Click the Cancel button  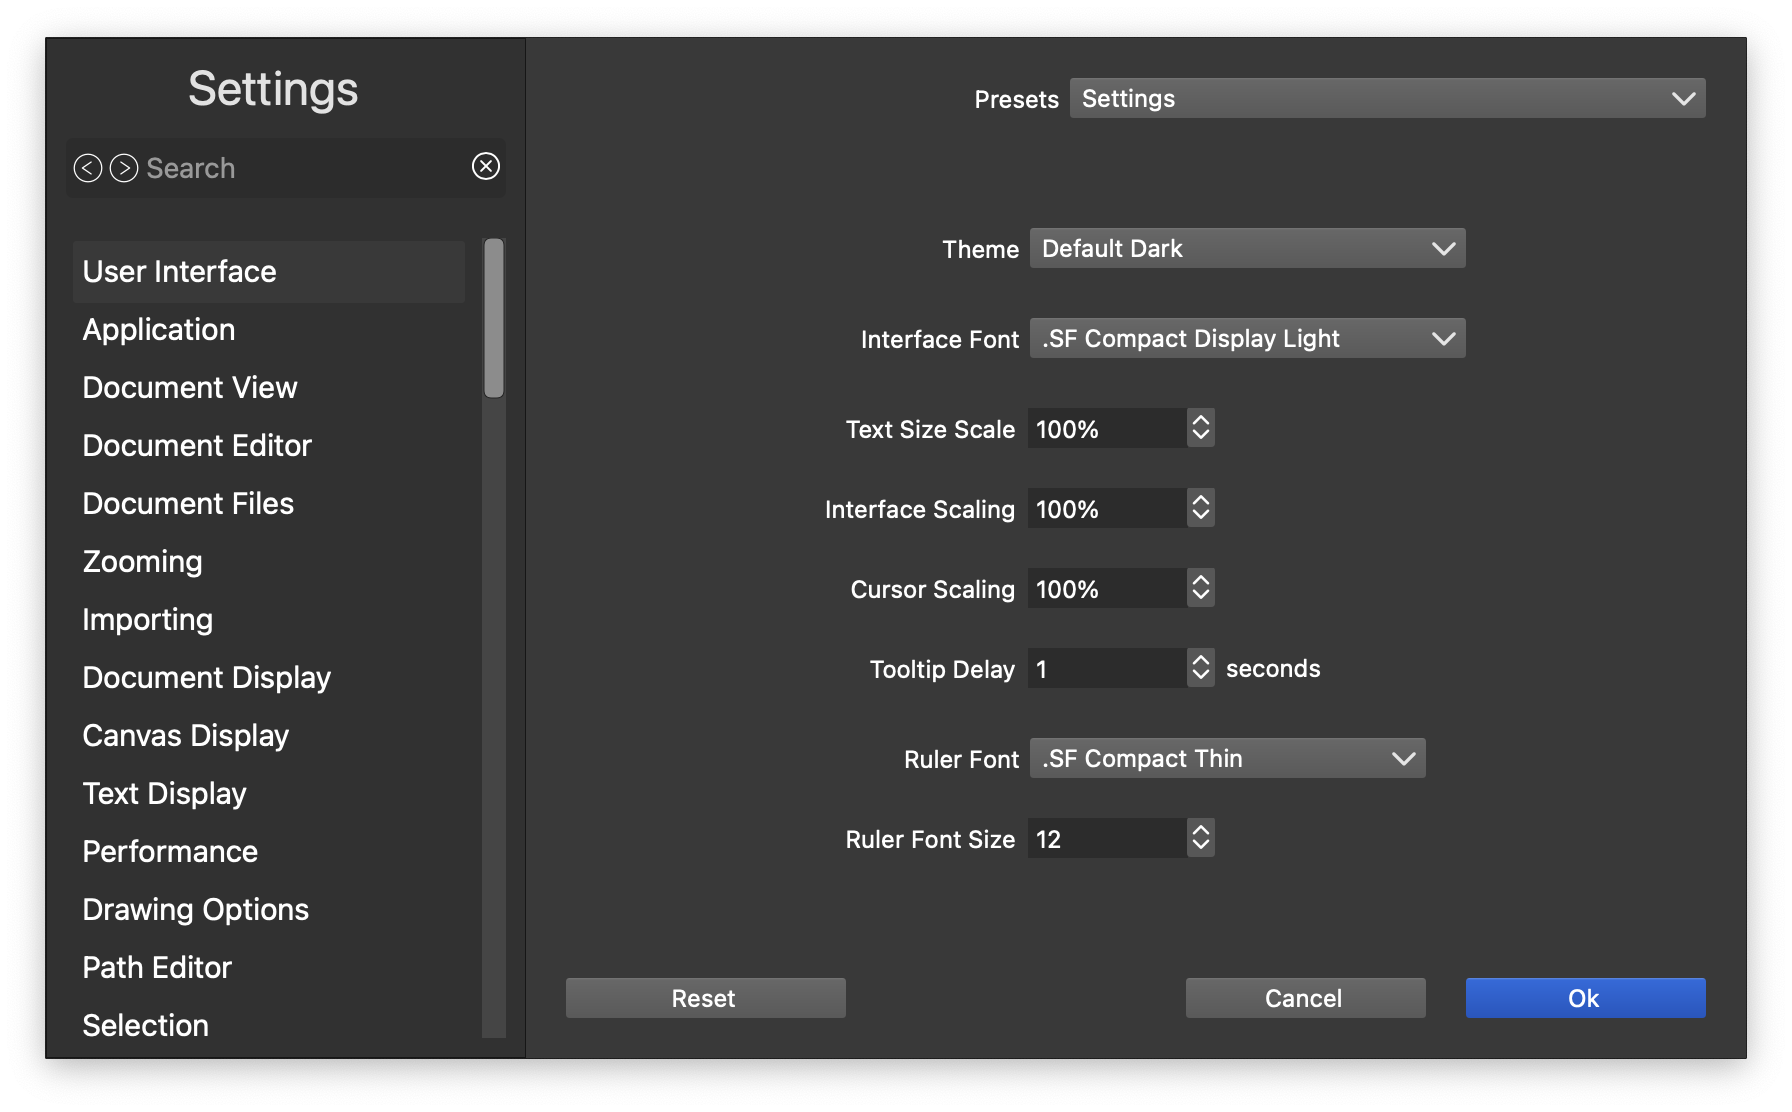[x=1305, y=998]
